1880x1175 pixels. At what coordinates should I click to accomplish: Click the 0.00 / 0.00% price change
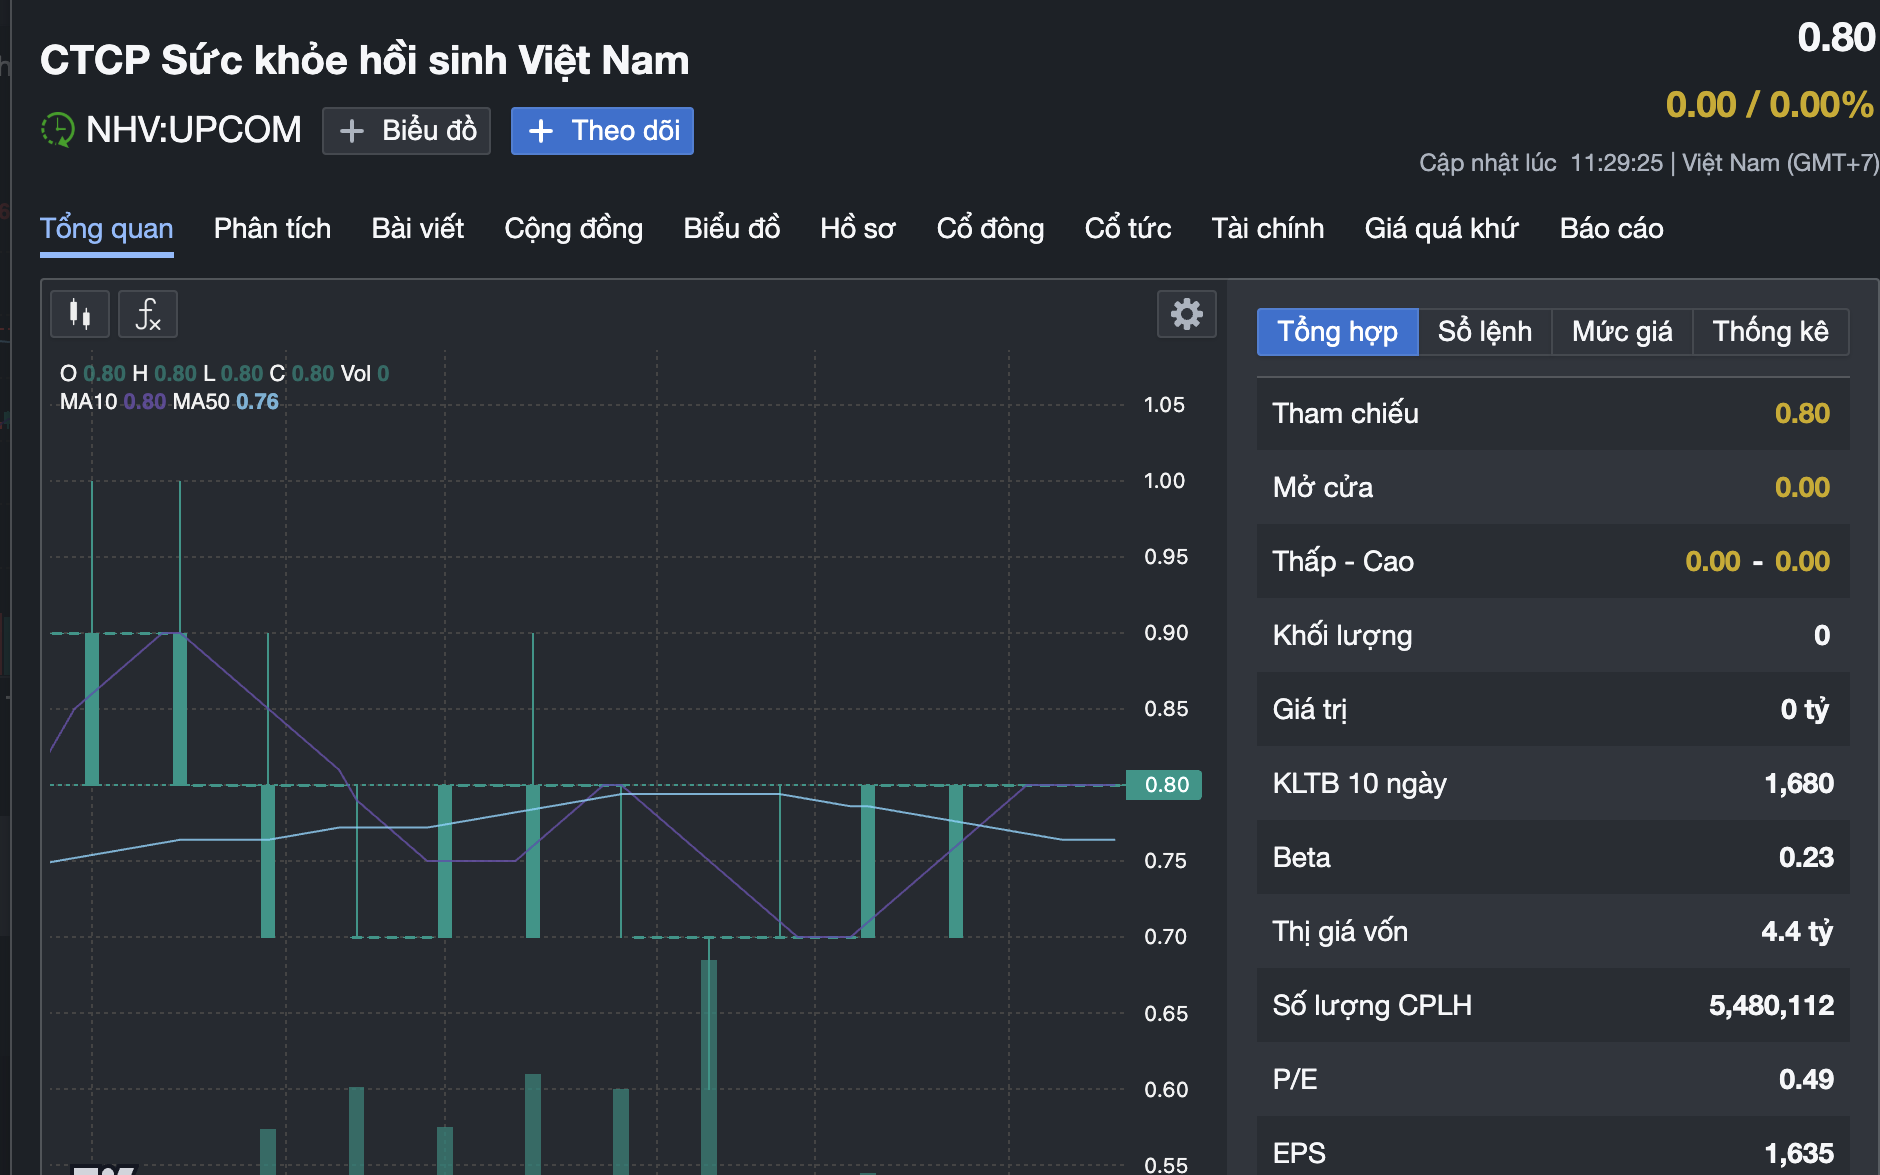pos(1770,104)
